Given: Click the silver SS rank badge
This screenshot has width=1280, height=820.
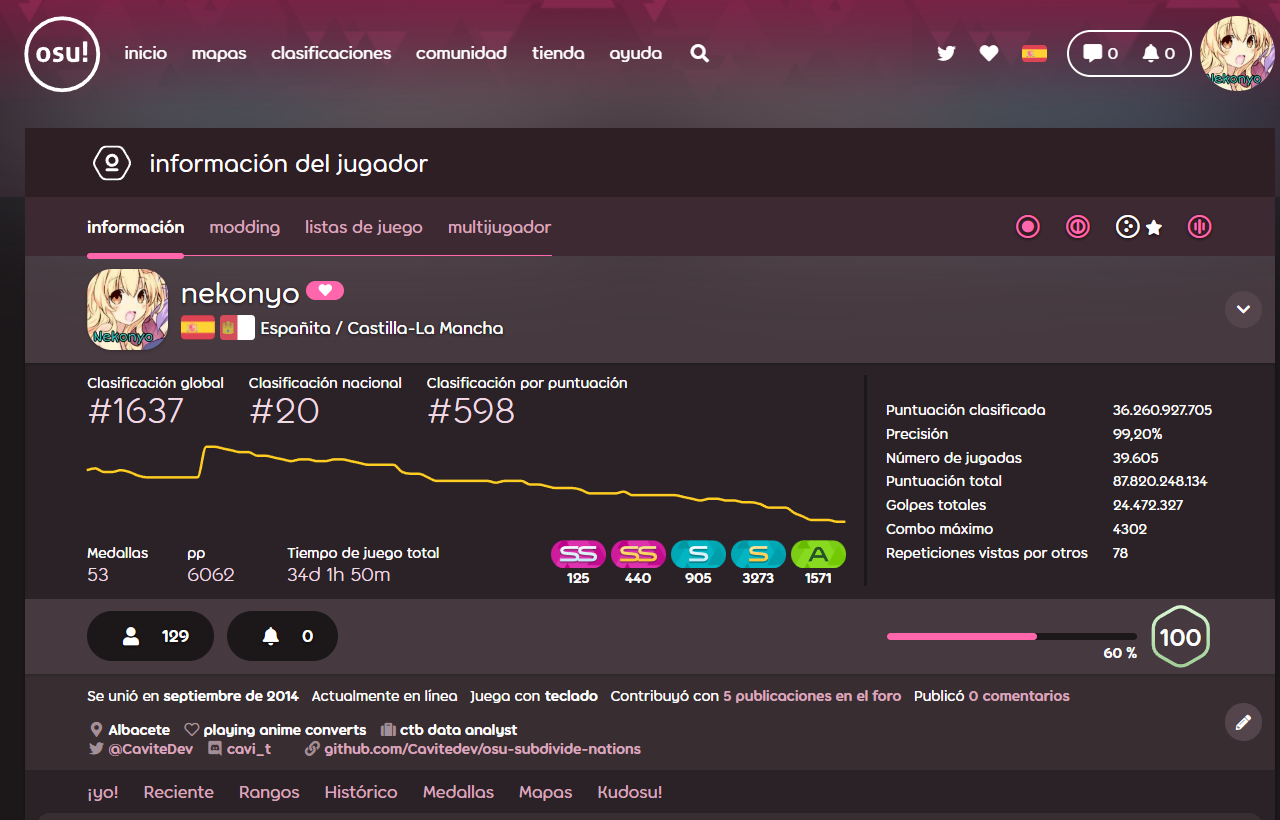Looking at the screenshot, I should tap(578, 554).
